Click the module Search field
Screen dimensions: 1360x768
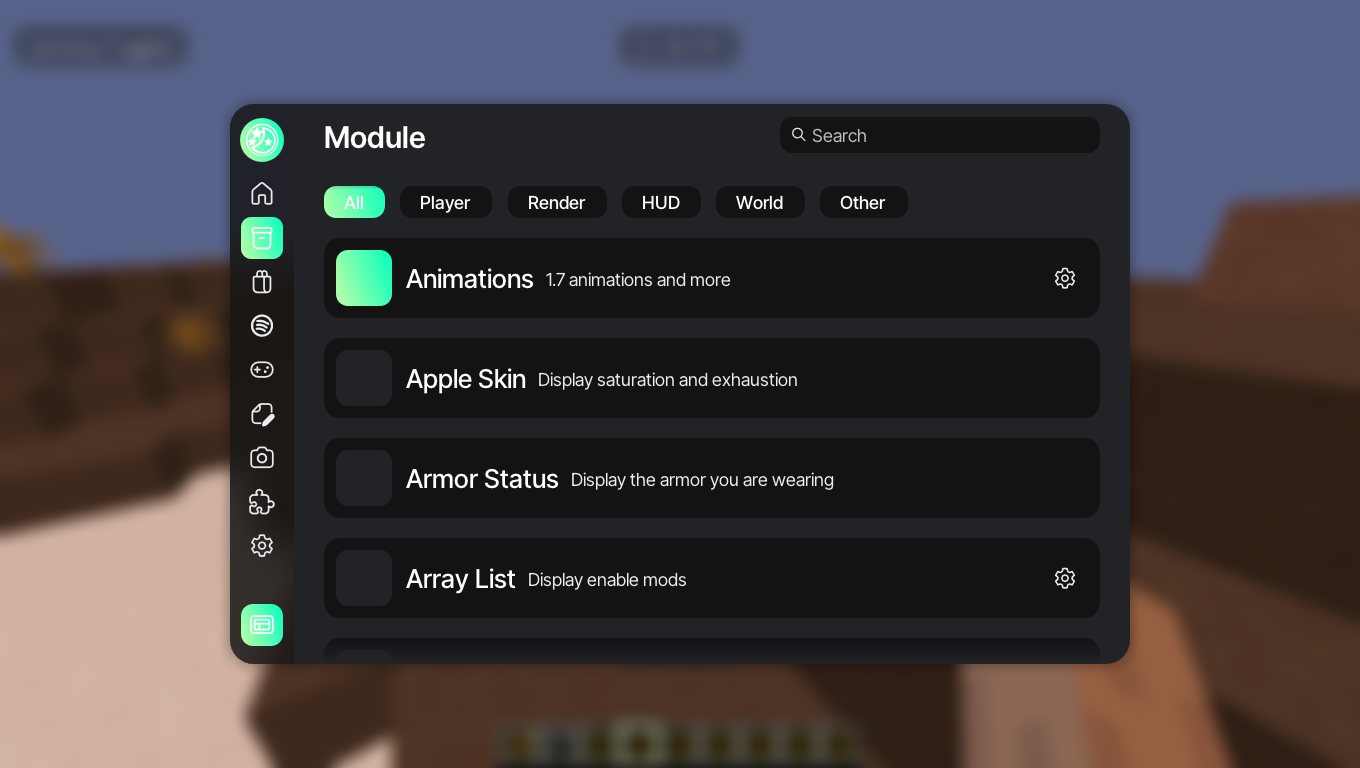point(940,135)
